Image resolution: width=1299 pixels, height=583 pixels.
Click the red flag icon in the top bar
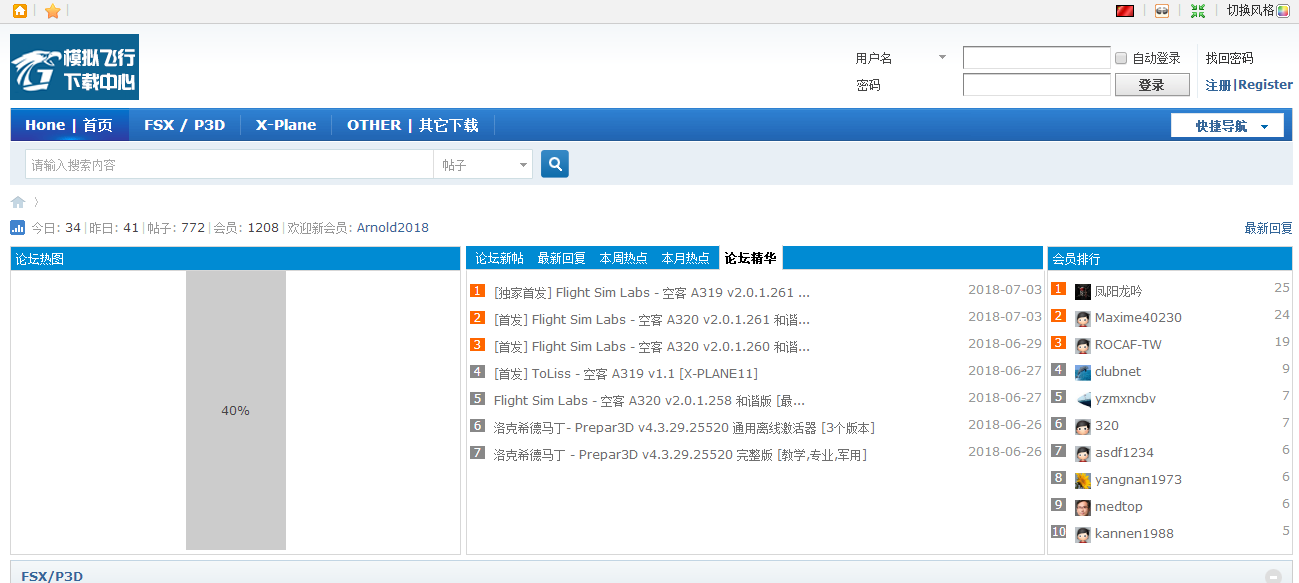pyautogui.click(x=1124, y=11)
